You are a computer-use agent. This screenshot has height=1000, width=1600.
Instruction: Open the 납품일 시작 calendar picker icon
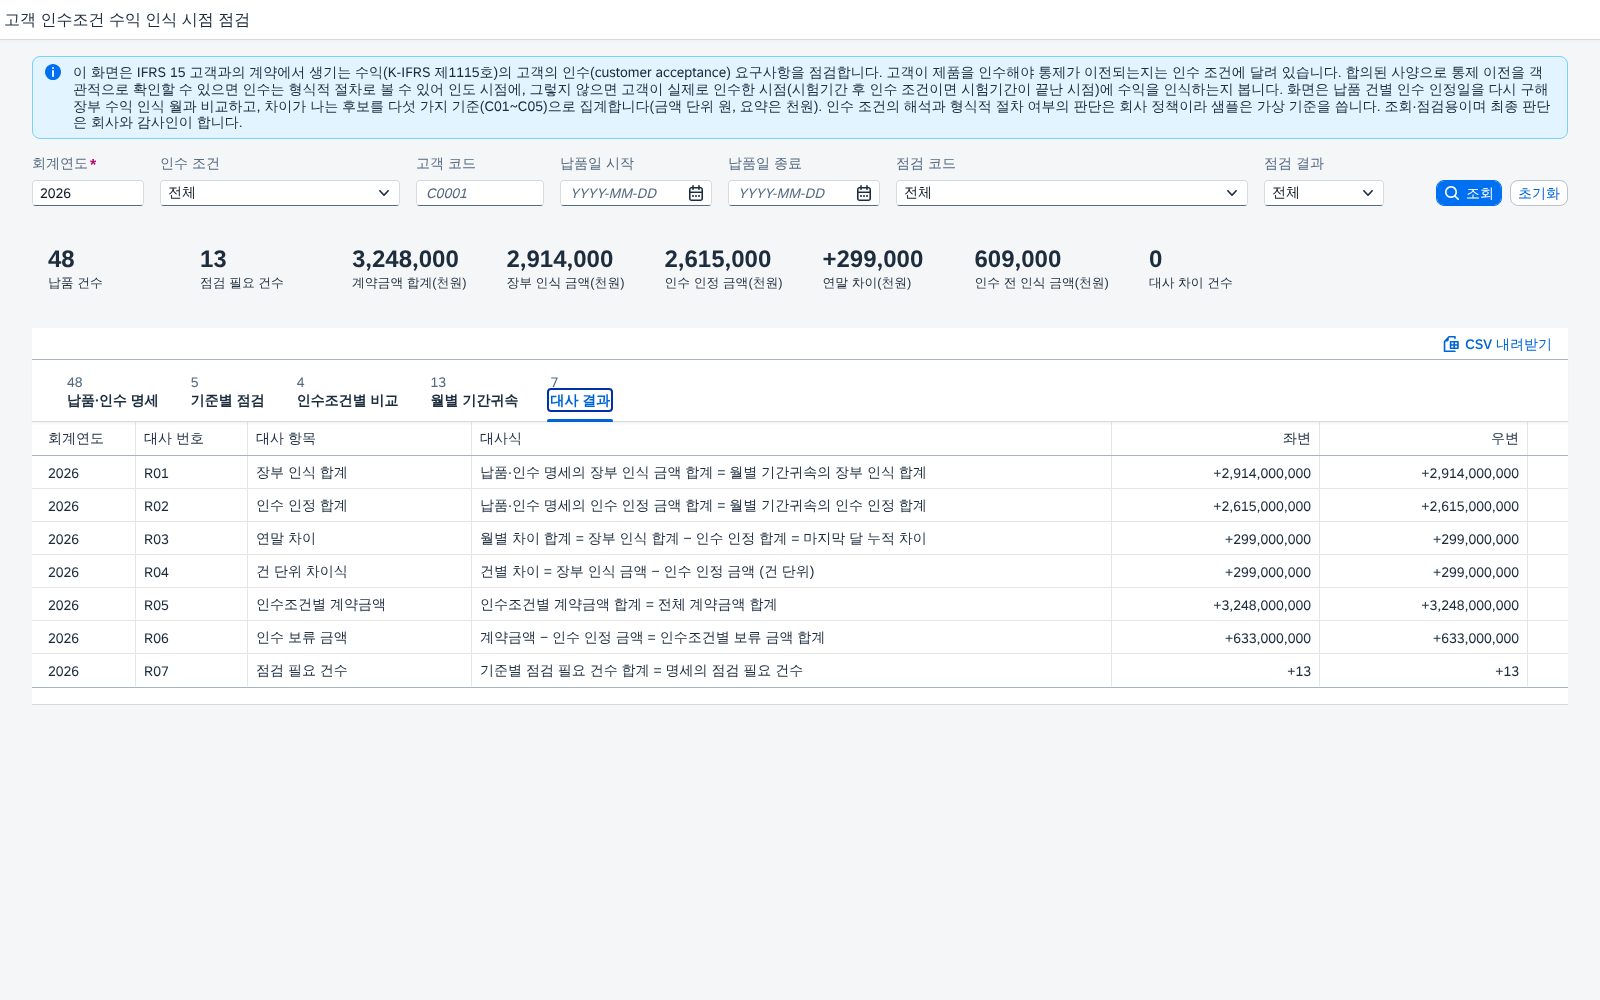coord(696,193)
